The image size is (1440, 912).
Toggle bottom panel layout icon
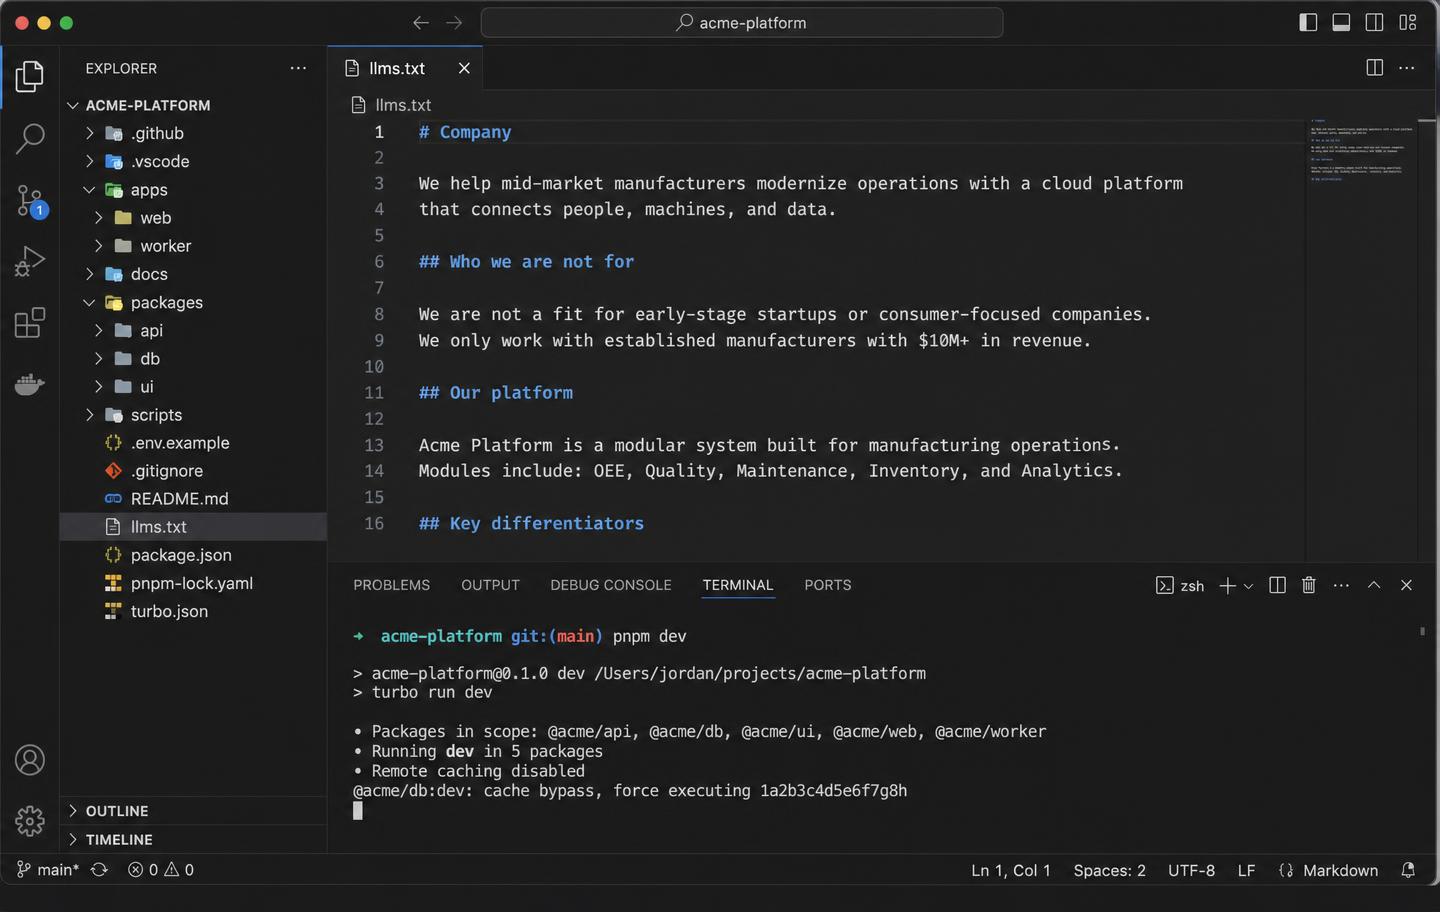point(1341,22)
